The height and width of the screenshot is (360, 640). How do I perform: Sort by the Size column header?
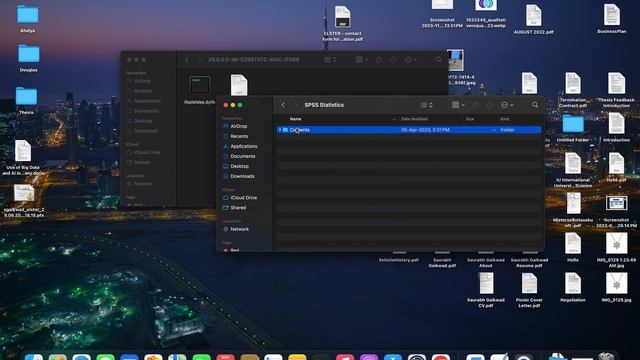(470, 119)
